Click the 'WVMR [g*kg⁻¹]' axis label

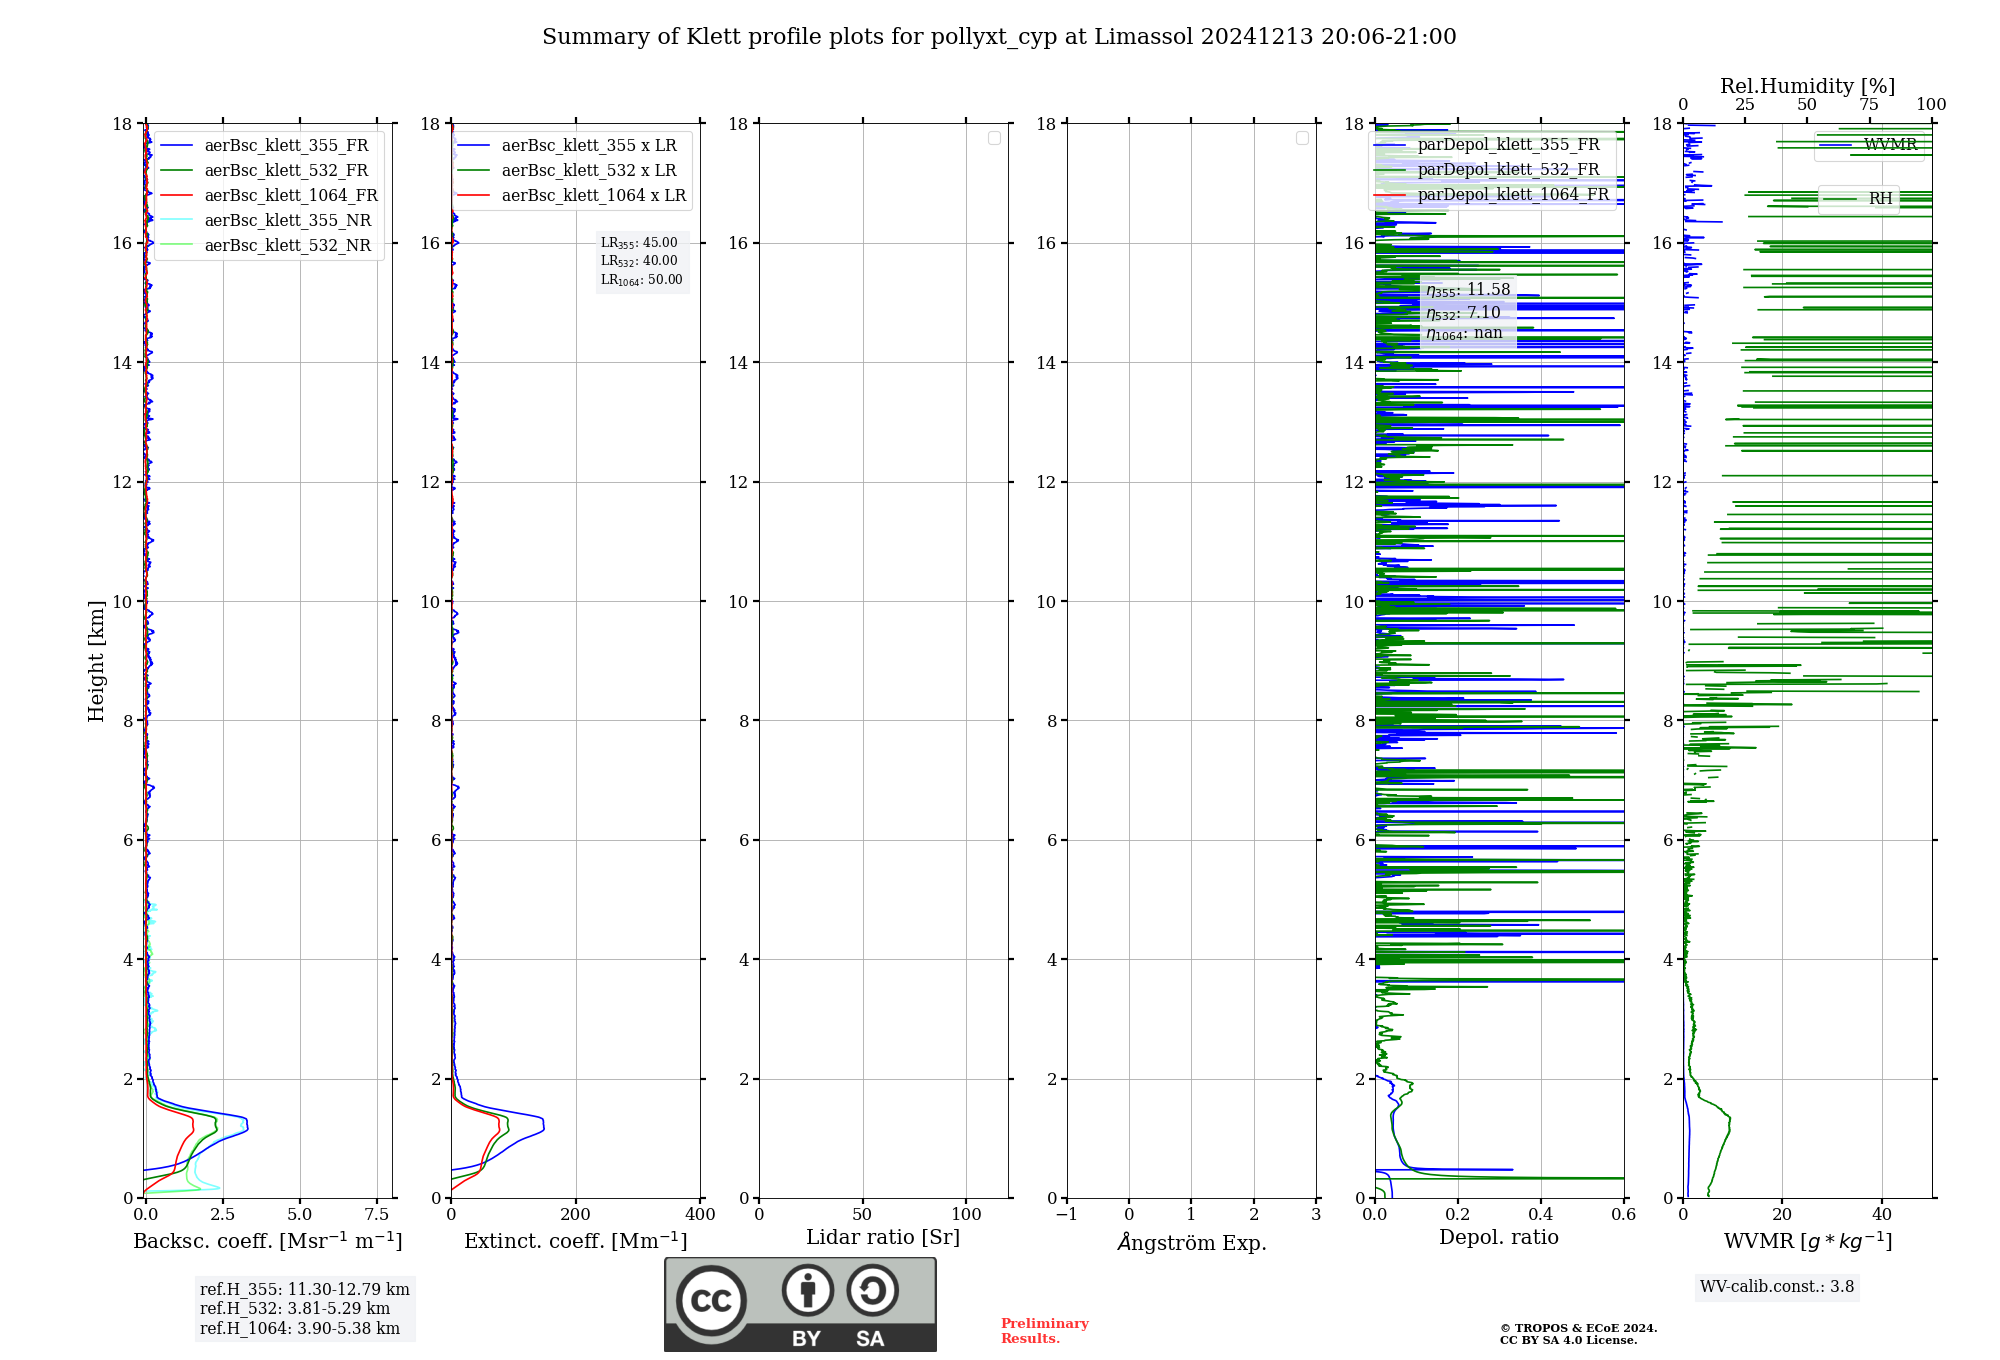pos(1808,1241)
